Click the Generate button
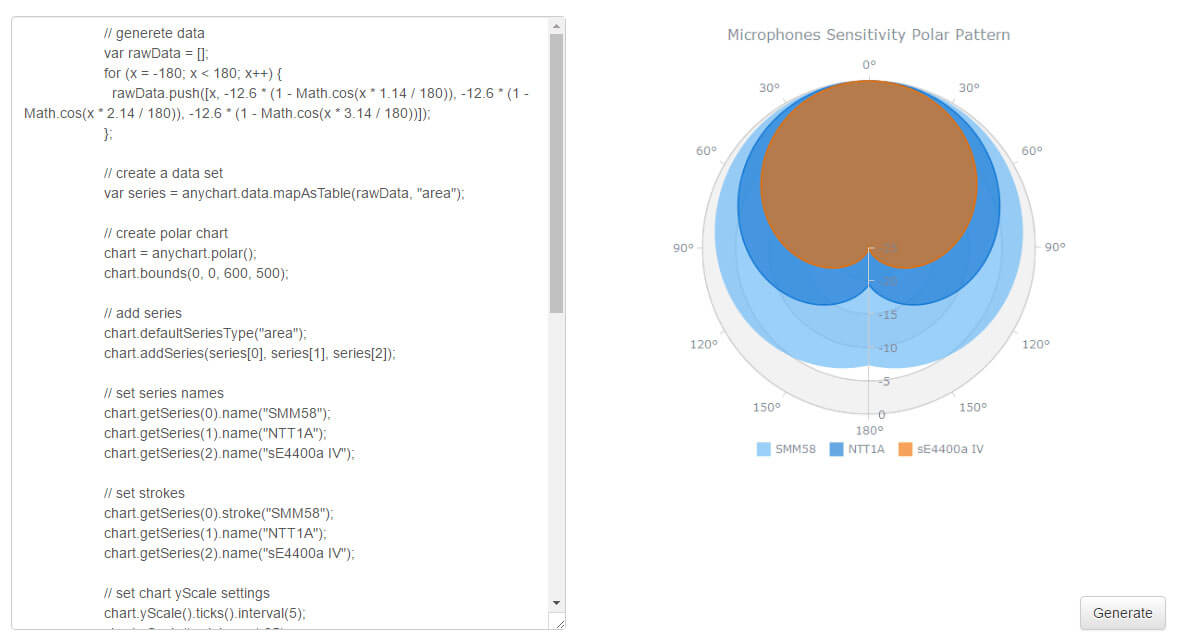This screenshot has height=642, width=1179. tap(1123, 613)
